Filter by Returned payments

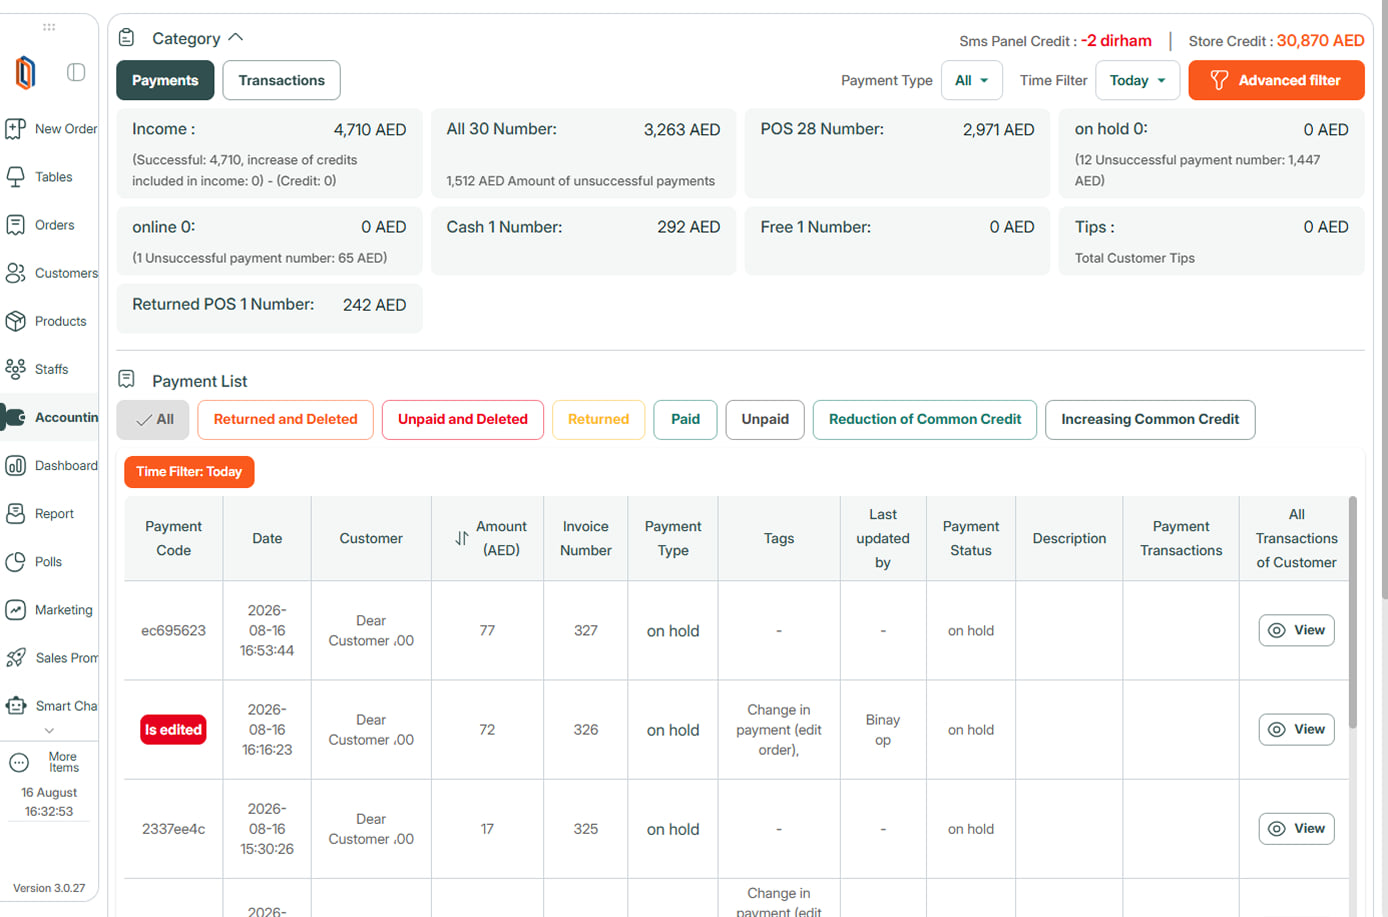point(598,419)
